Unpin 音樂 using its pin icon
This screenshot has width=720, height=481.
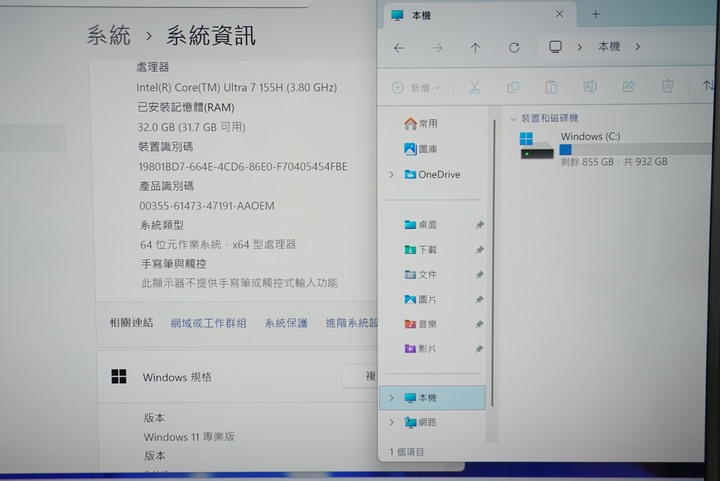(479, 324)
